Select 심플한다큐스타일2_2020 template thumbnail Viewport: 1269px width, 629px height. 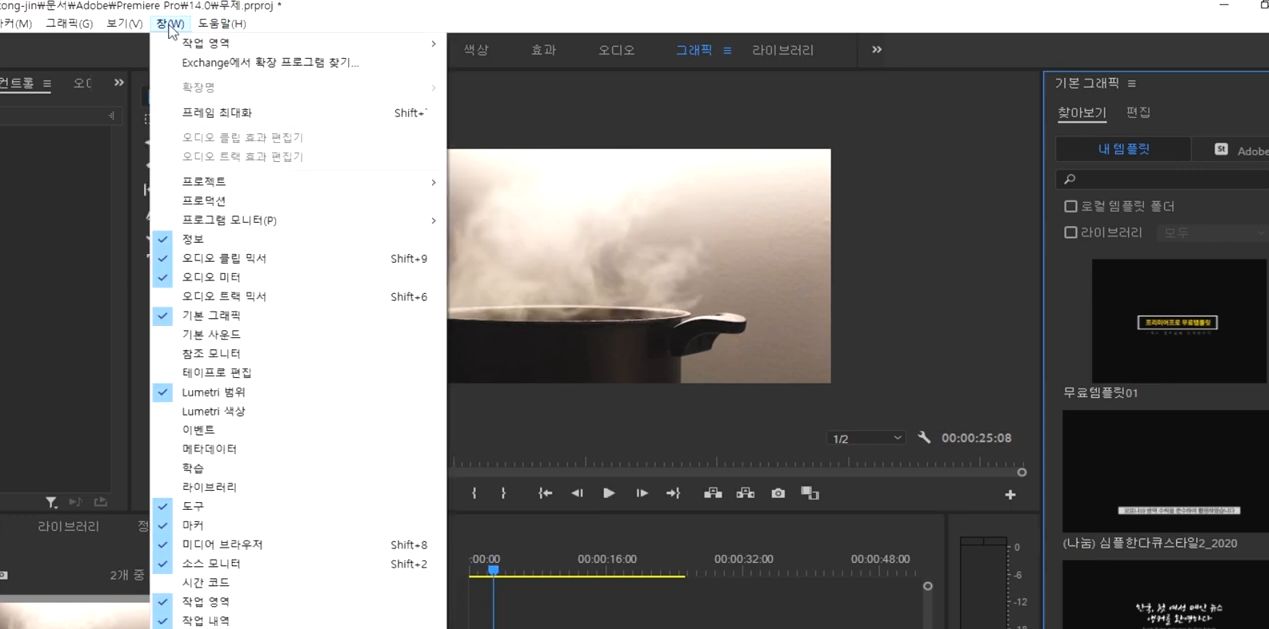[x=1165, y=471]
